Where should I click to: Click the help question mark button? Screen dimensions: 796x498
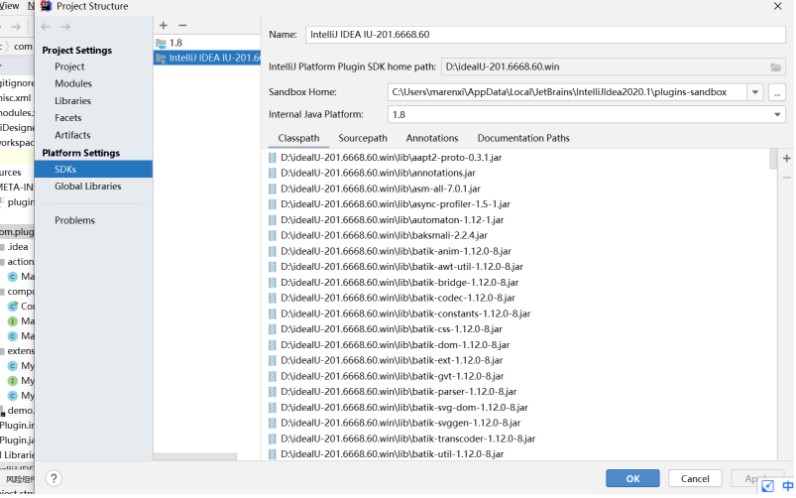tap(53, 478)
